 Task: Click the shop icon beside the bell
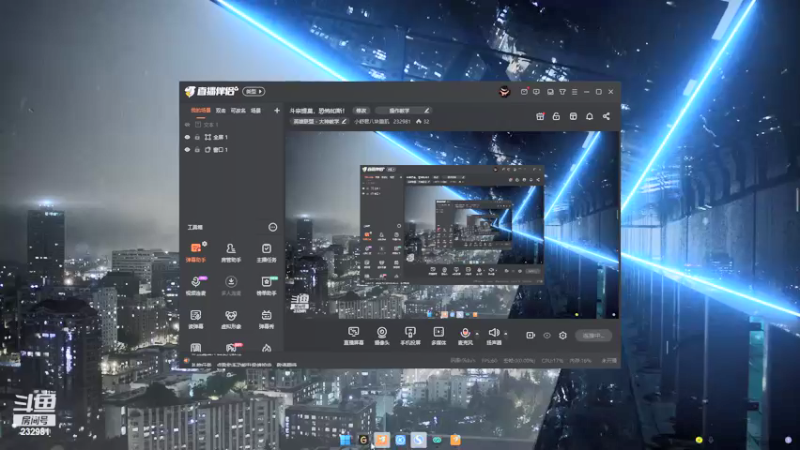pos(573,116)
